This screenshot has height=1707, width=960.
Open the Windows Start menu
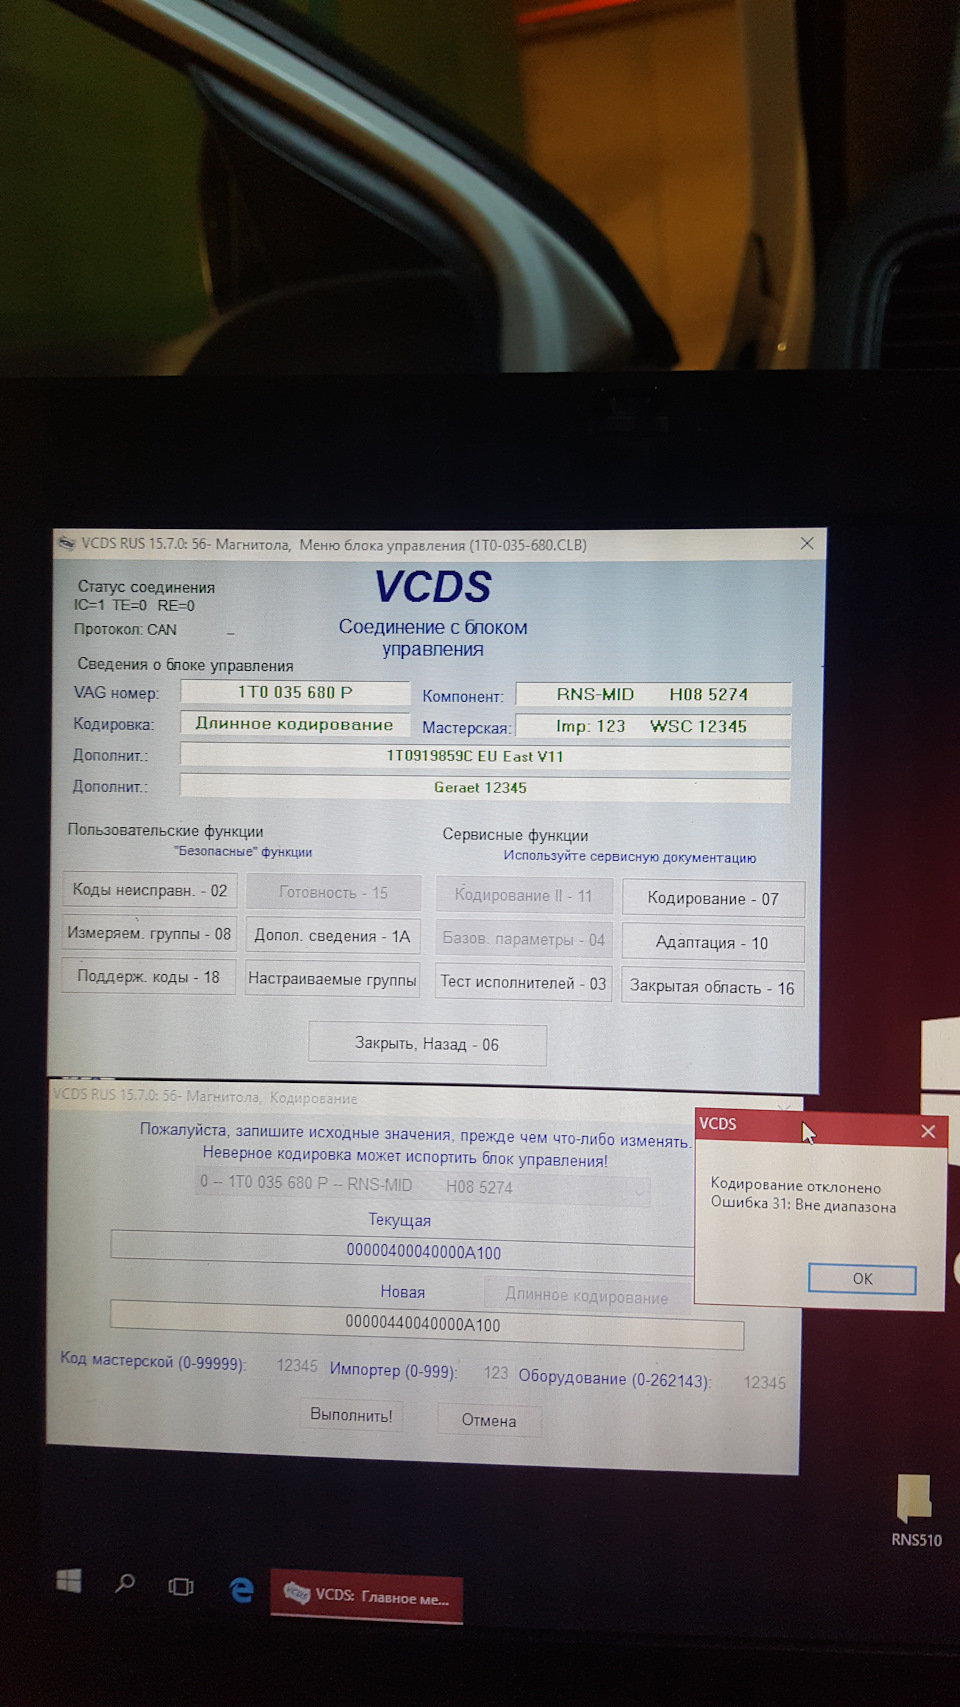pos(69,1581)
